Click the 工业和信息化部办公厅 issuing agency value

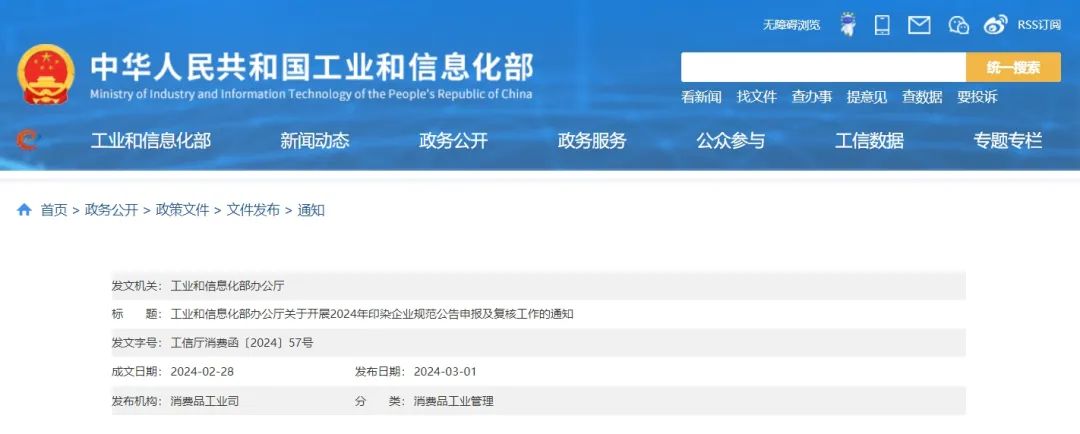[227, 286]
